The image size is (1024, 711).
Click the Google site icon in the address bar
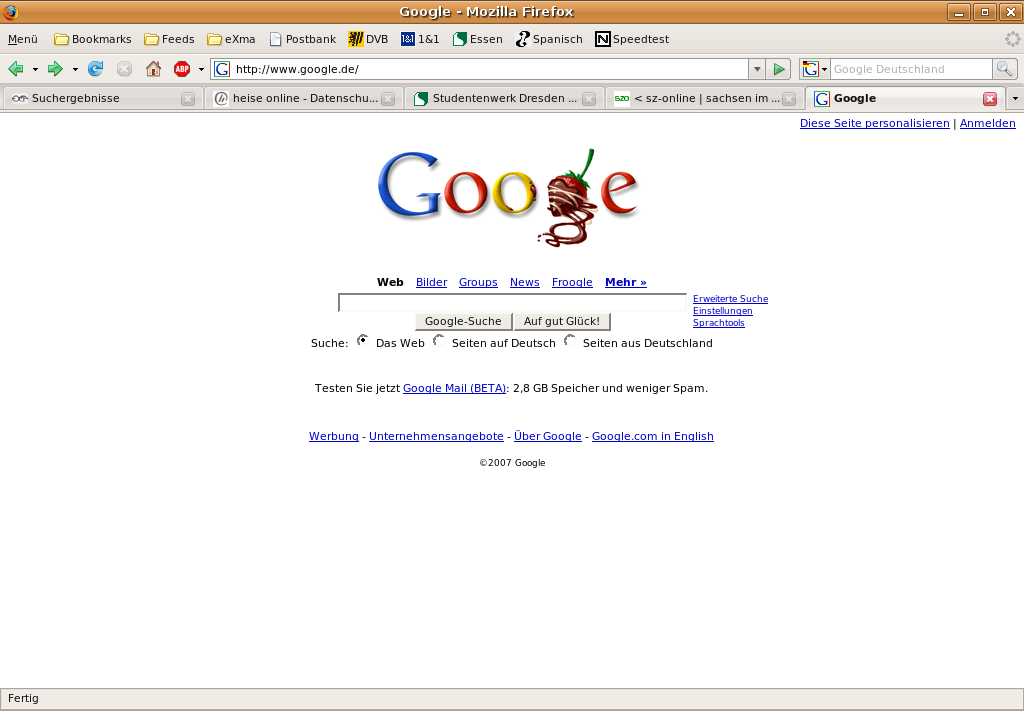222,69
